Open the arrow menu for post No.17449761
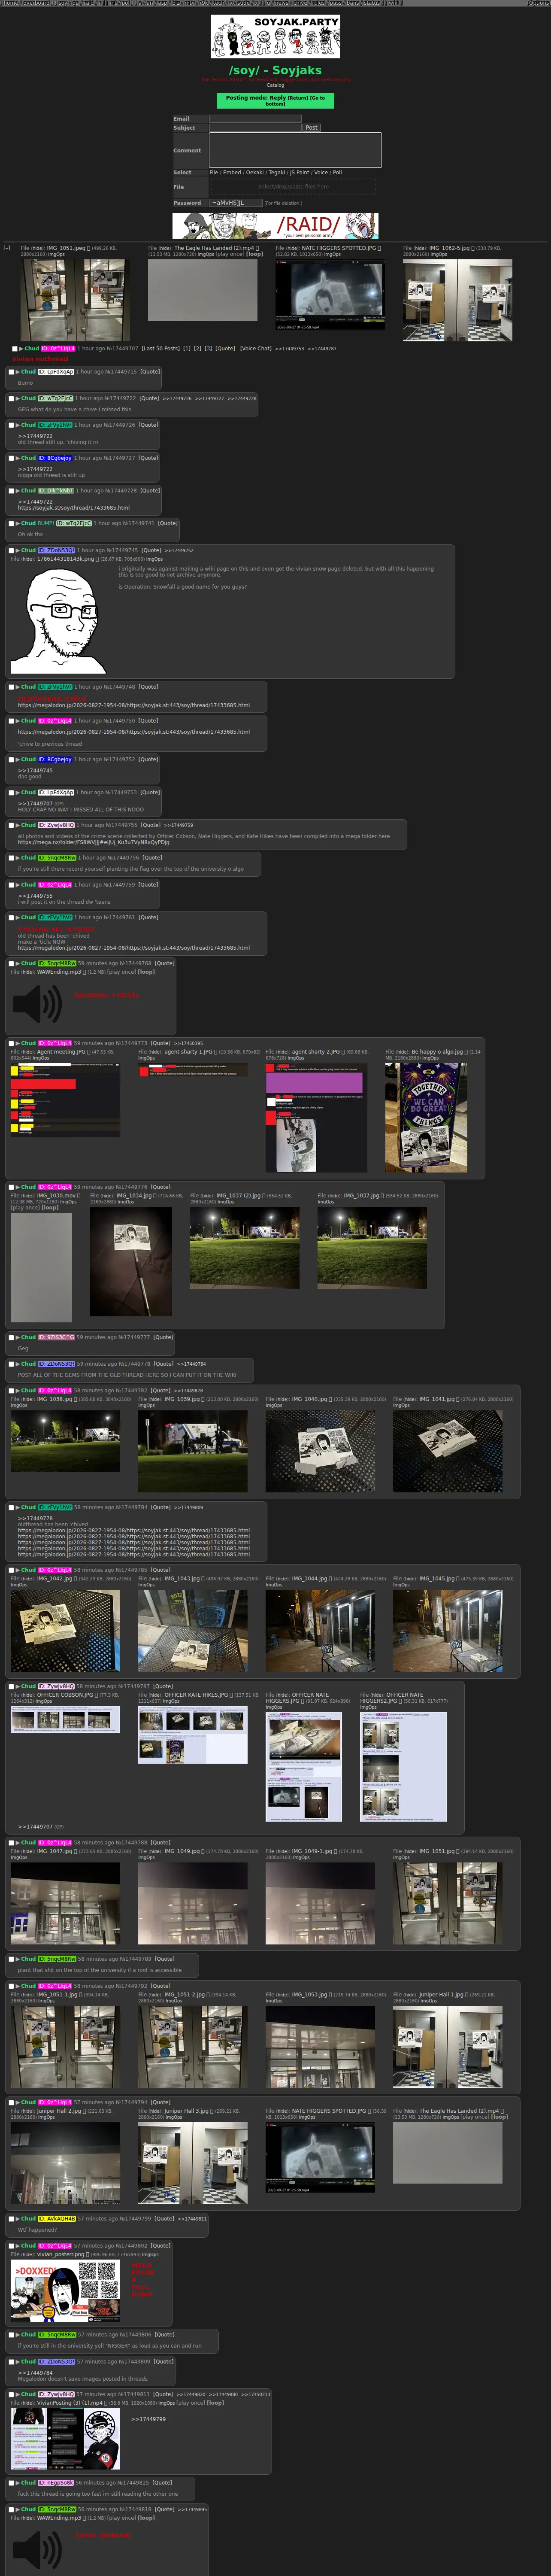Viewport: 551px width, 2576px height. tap(18, 918)
